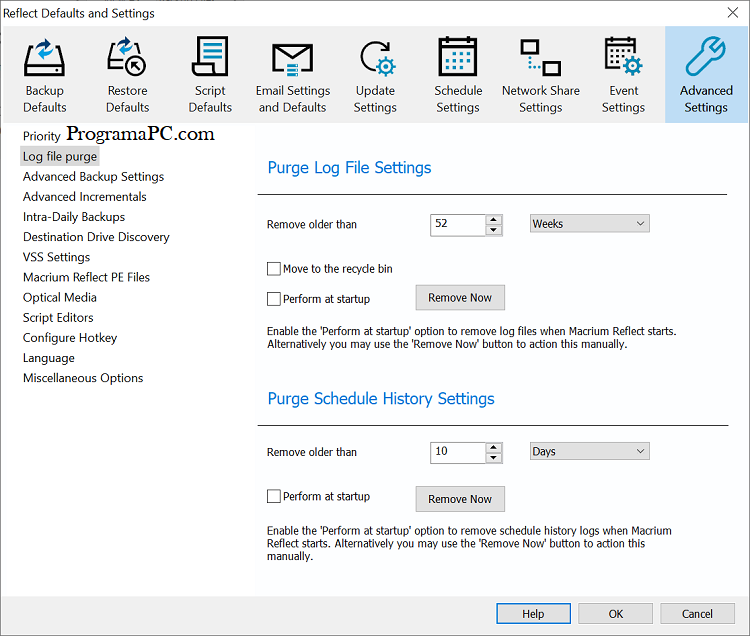Open Optical Media page
The image size is (750, 636).
coord(60,297)
